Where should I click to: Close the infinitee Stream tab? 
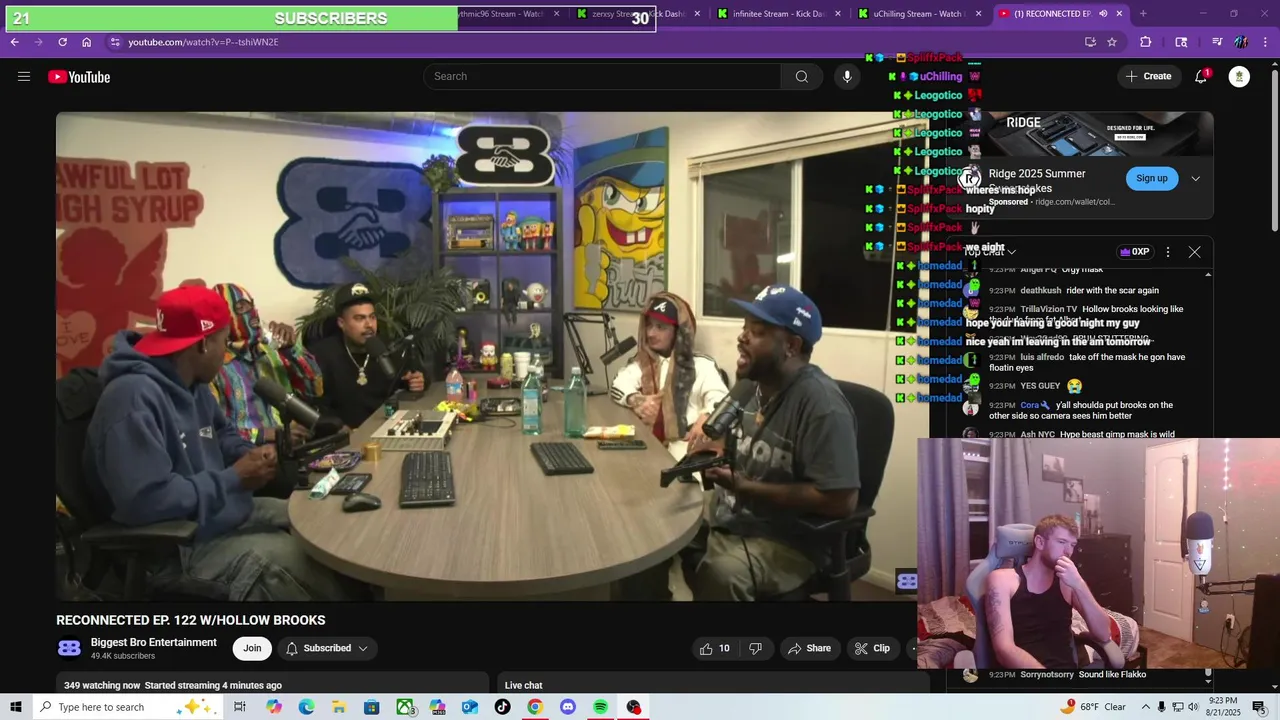pos(837,14)
